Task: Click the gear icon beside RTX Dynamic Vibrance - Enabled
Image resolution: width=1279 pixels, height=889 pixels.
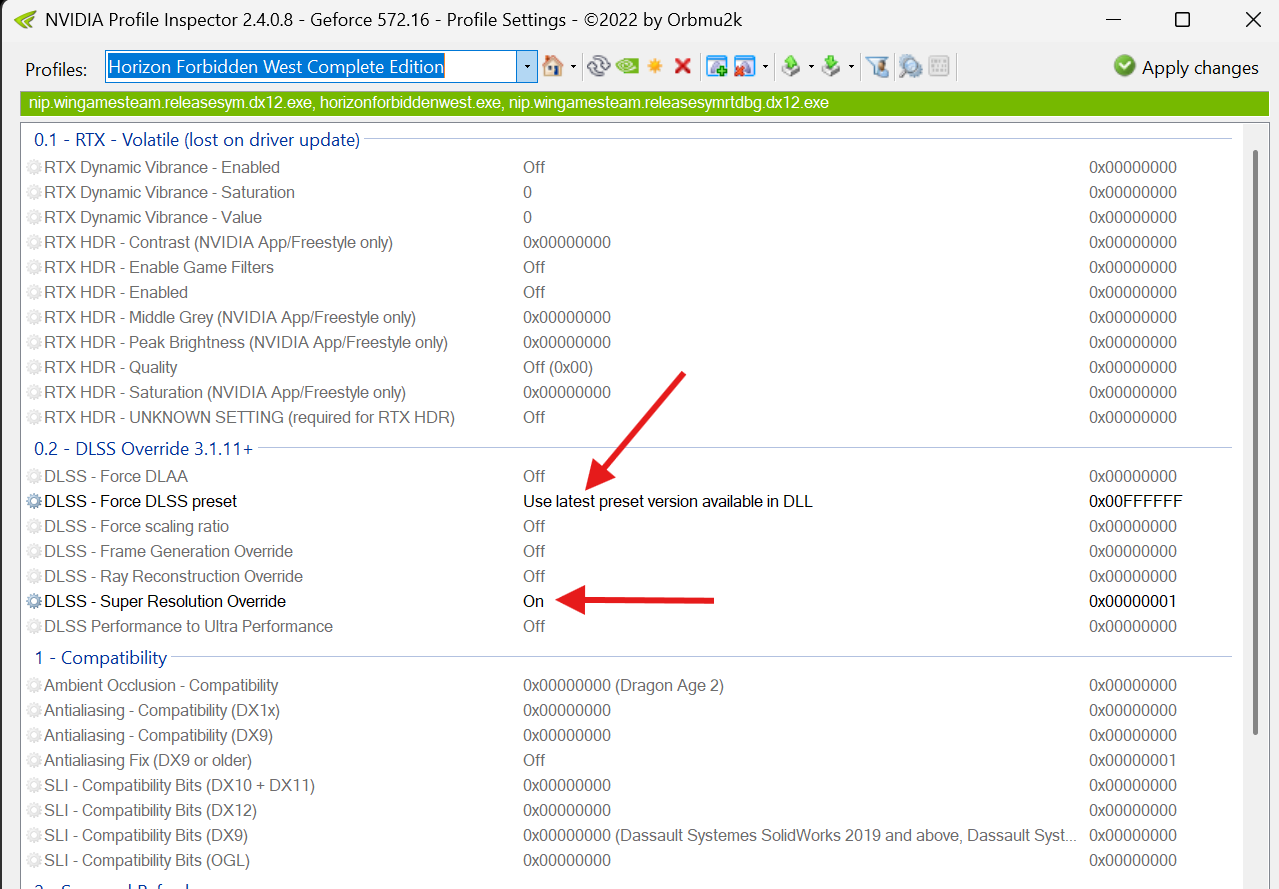Action: point(34,167)
